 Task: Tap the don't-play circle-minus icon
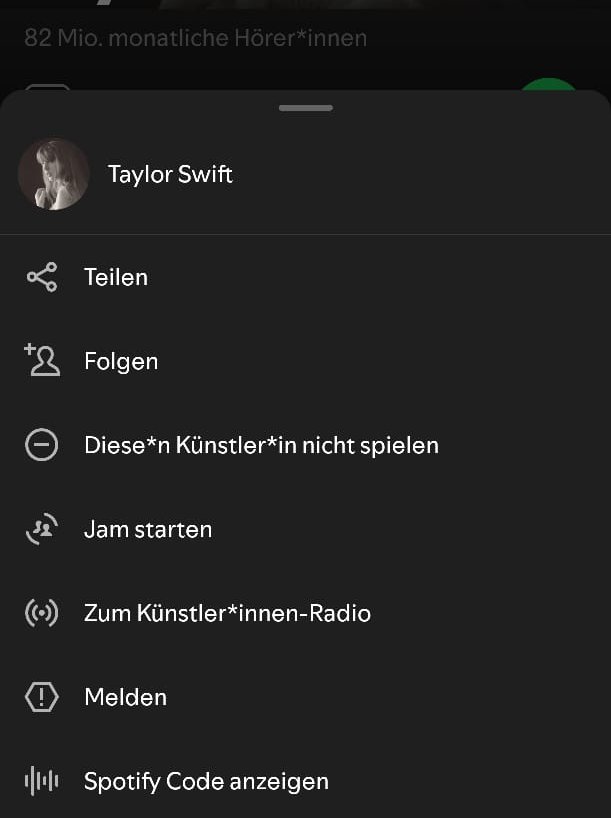pos(42,445)
